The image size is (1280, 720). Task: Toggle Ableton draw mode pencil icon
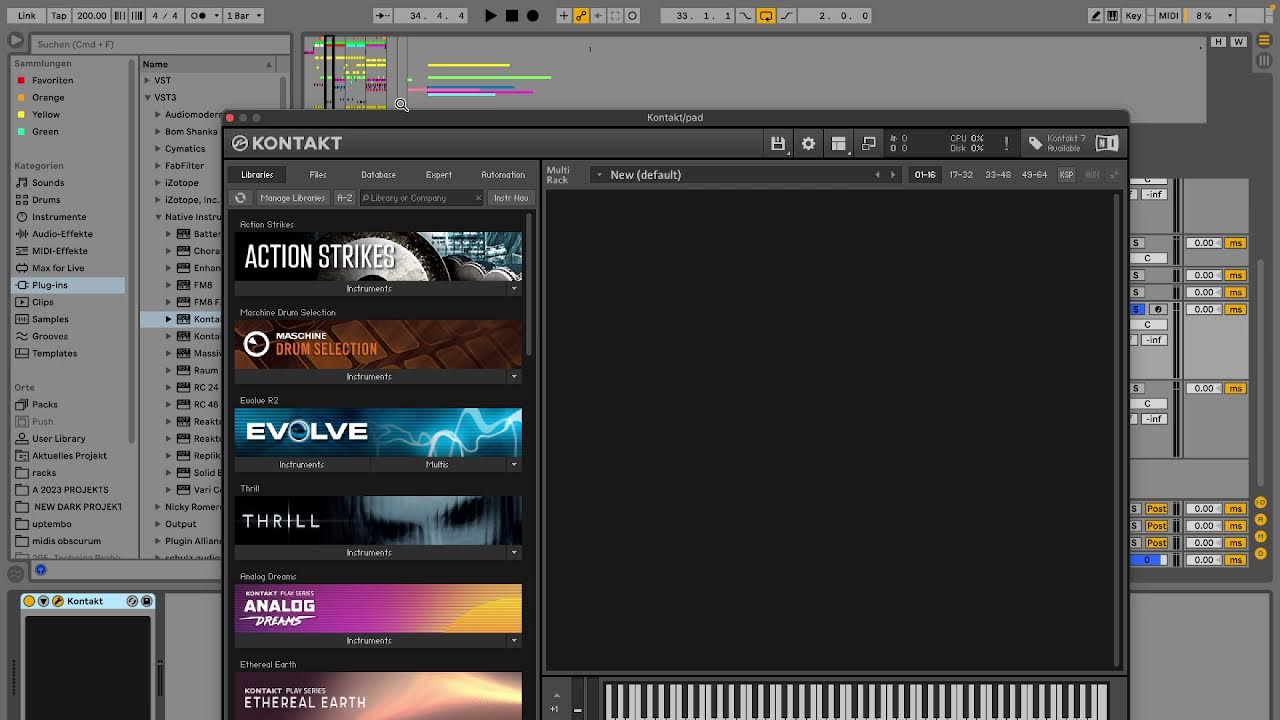(x=1096, y=16)
